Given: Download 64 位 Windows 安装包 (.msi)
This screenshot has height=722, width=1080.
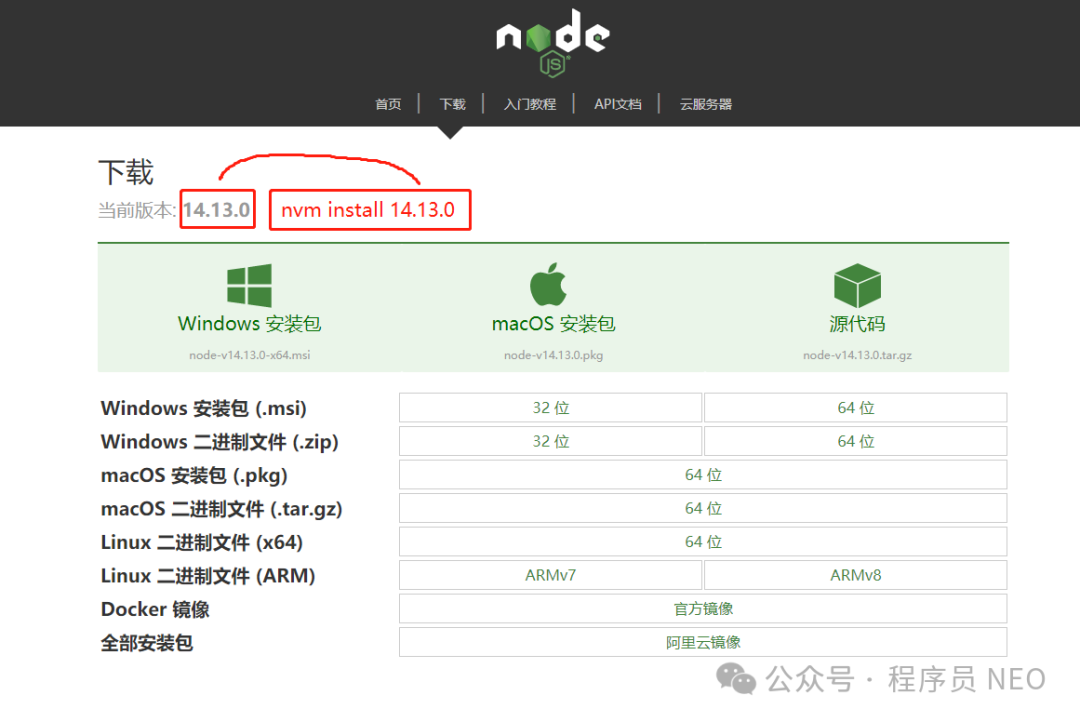Looking at the screenshot, I should (x=855, y=407).
